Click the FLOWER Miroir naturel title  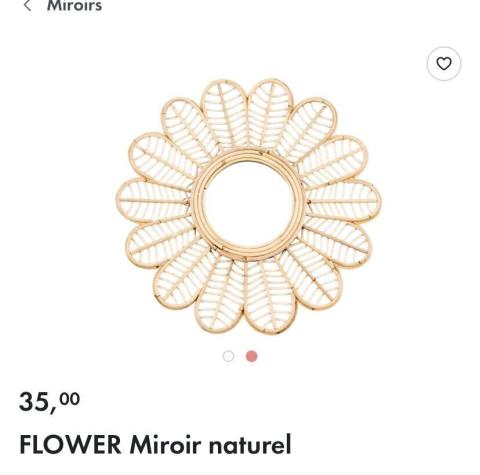pyautogui.click(x=155, y=444)
